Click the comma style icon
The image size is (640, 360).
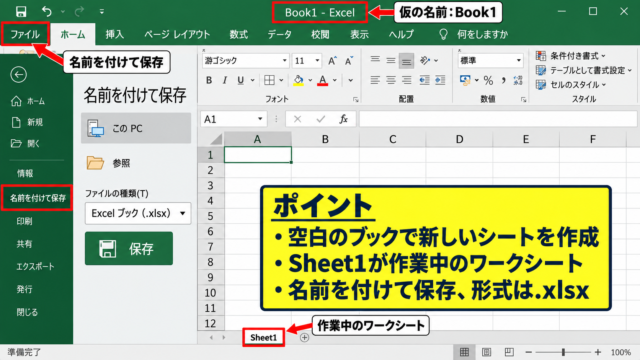coord(504,80)
